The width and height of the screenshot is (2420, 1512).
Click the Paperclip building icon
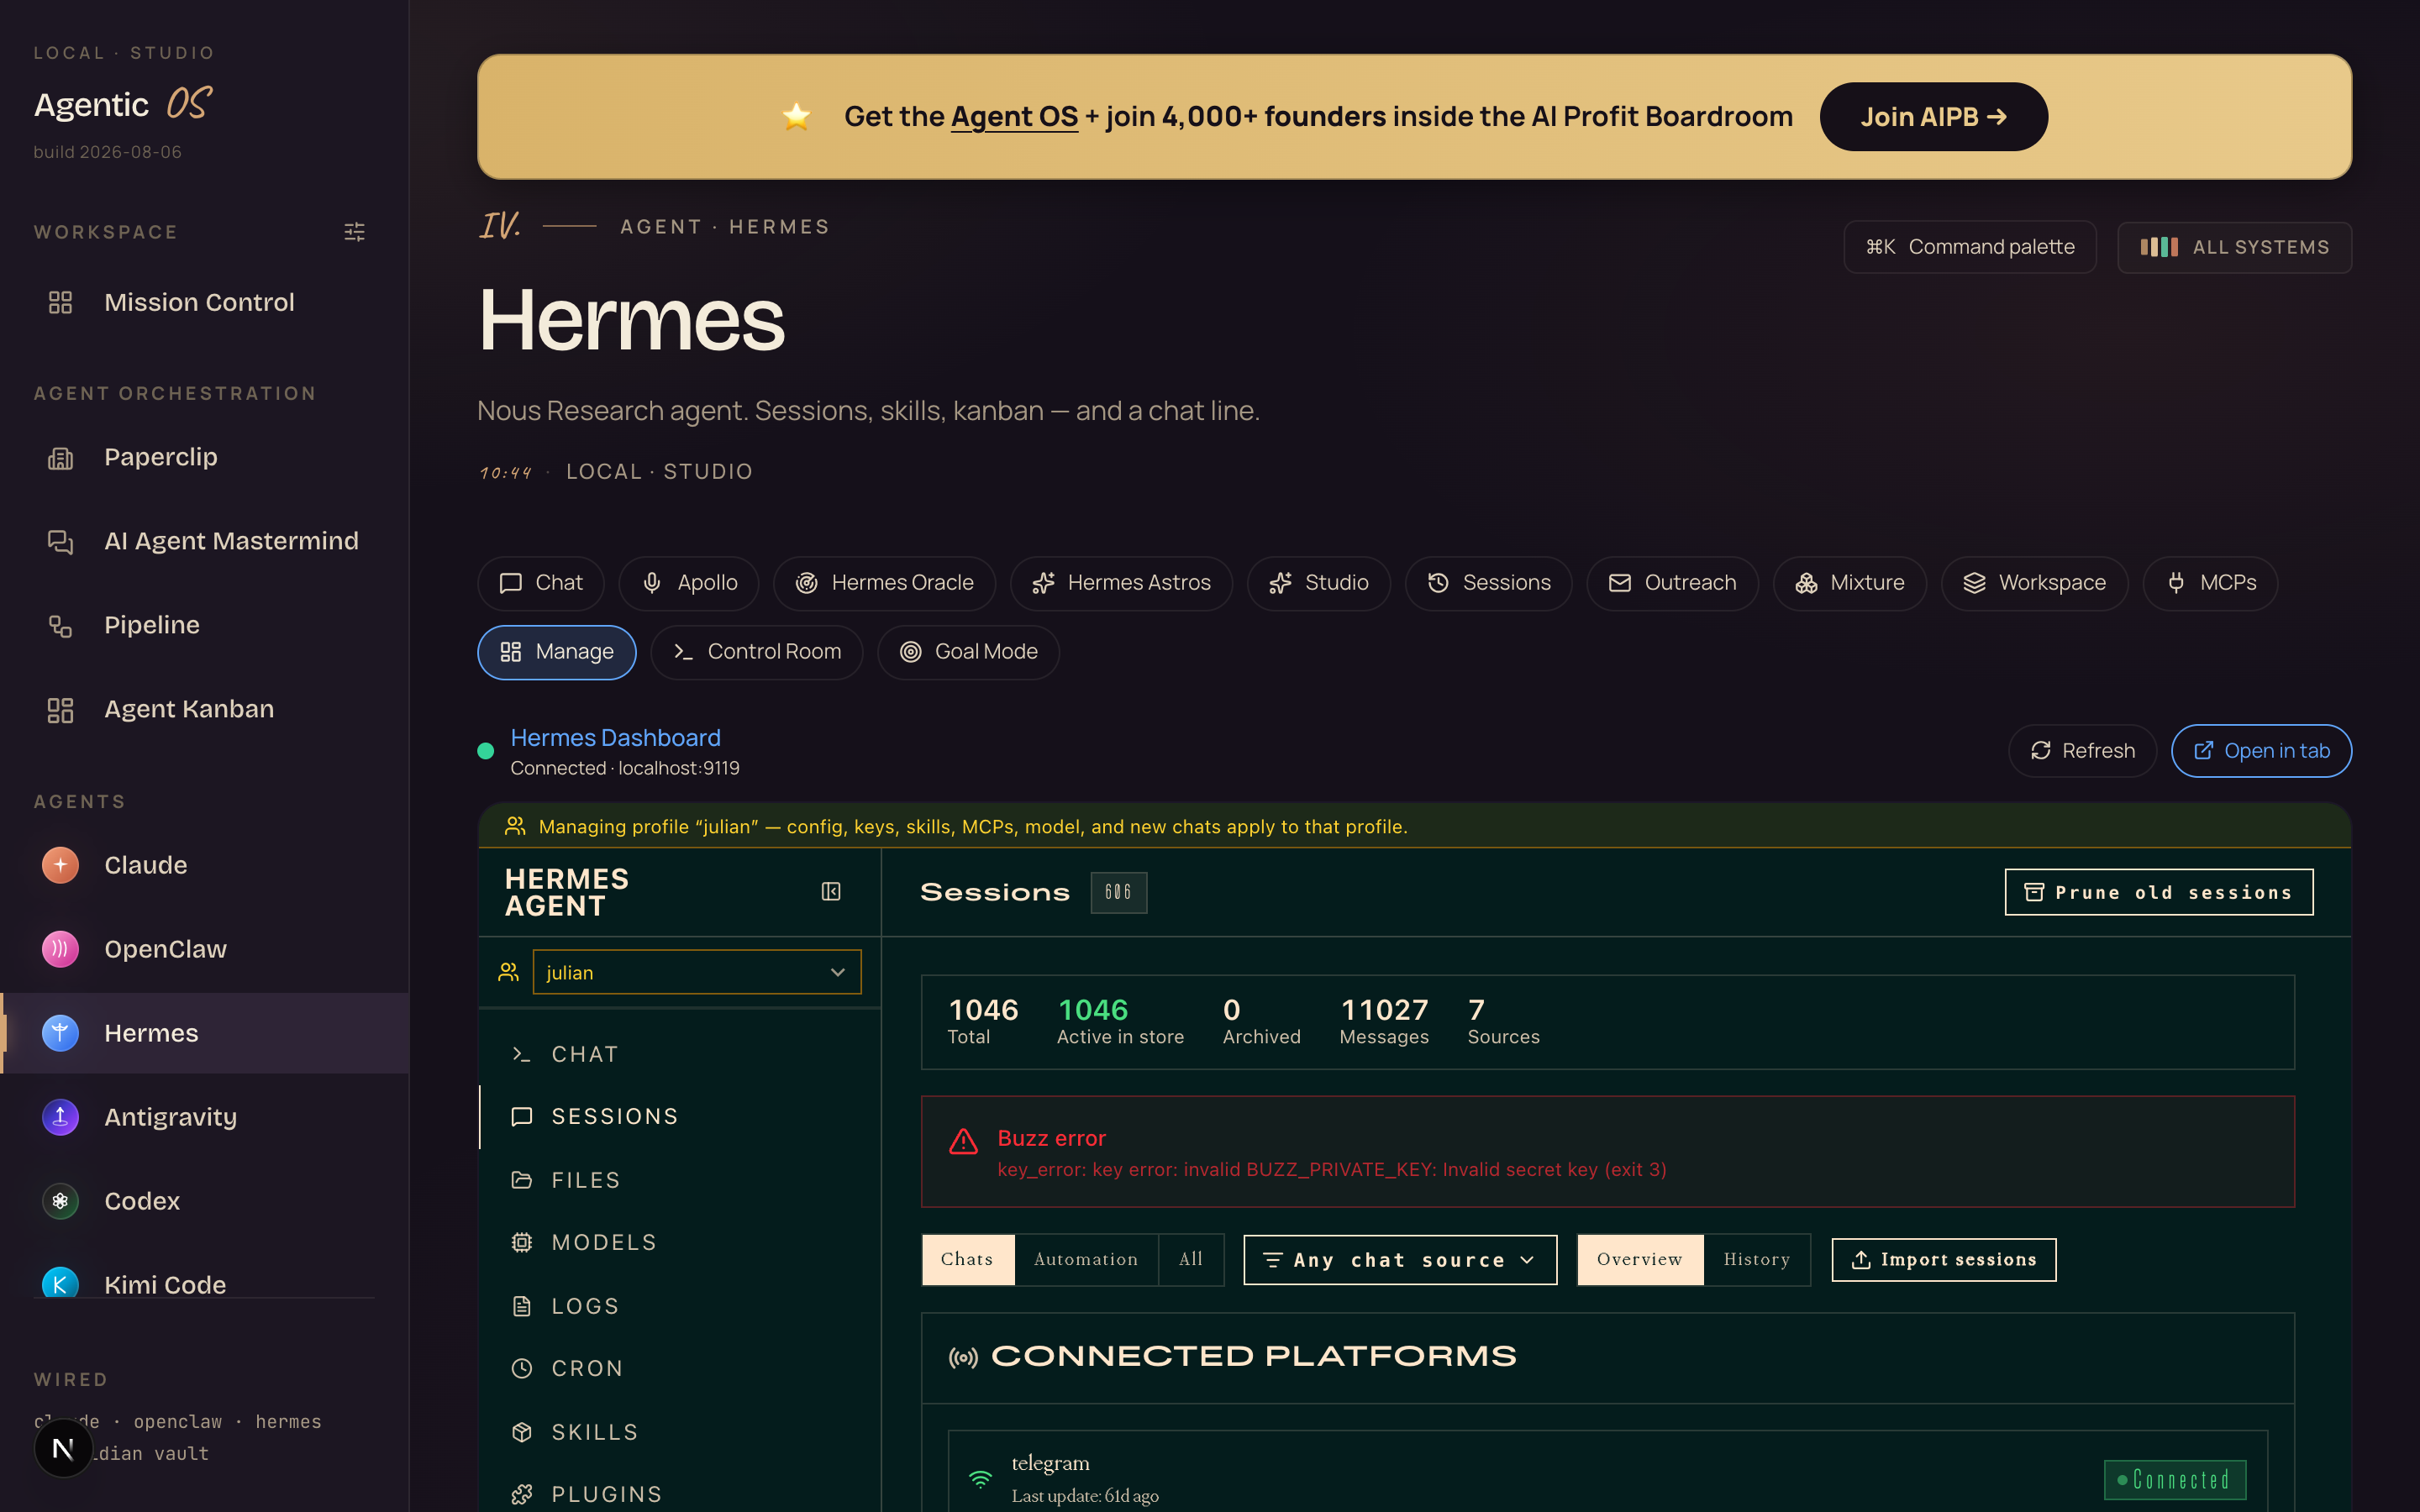tap(60, 457)
